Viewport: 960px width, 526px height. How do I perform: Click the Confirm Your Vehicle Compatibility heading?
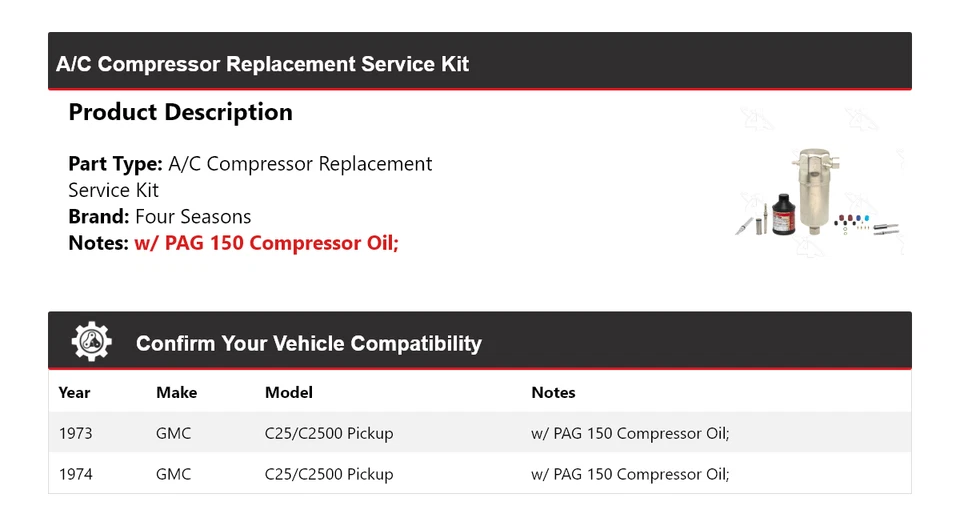click(308, 343)
